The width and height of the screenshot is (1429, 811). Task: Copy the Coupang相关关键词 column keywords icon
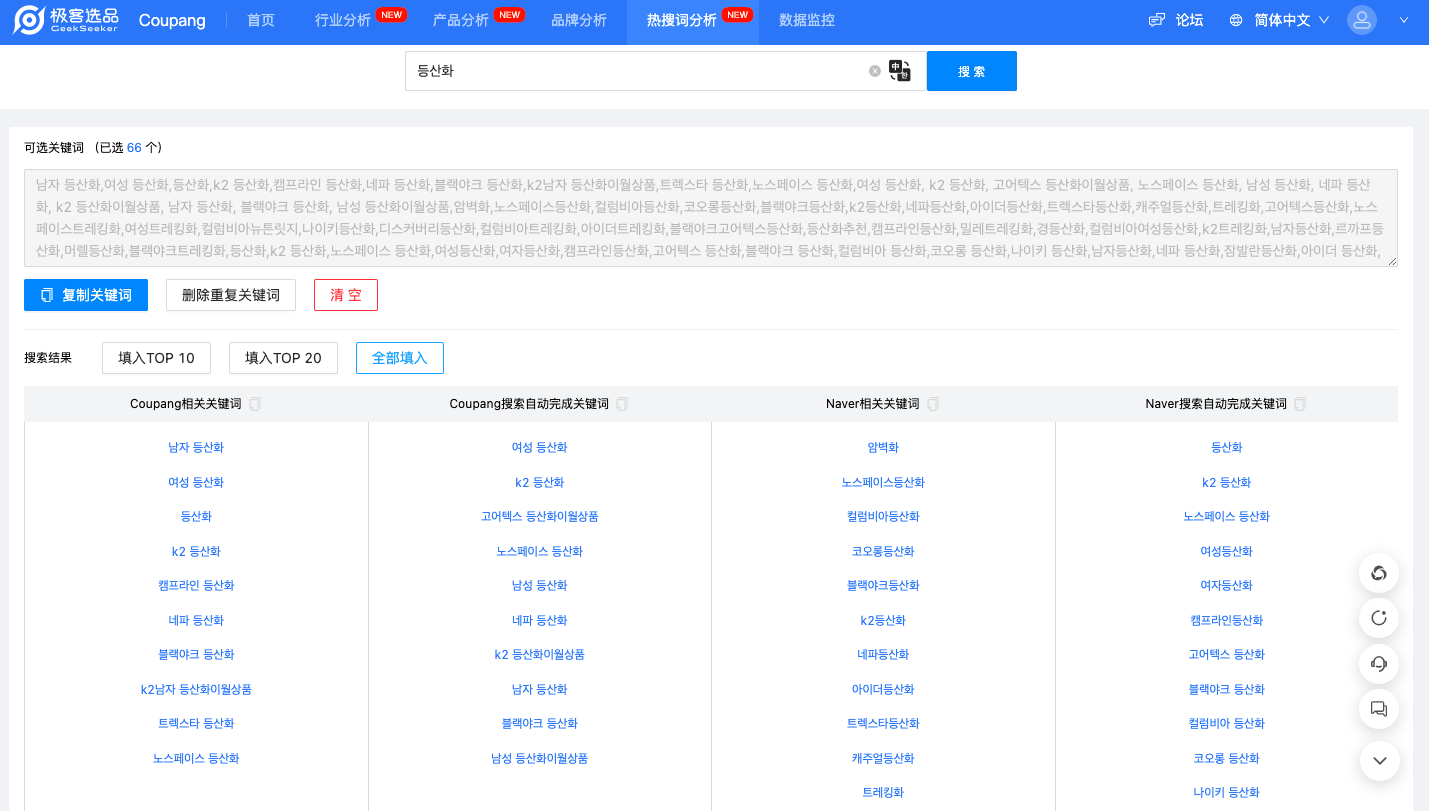point(255,404)
